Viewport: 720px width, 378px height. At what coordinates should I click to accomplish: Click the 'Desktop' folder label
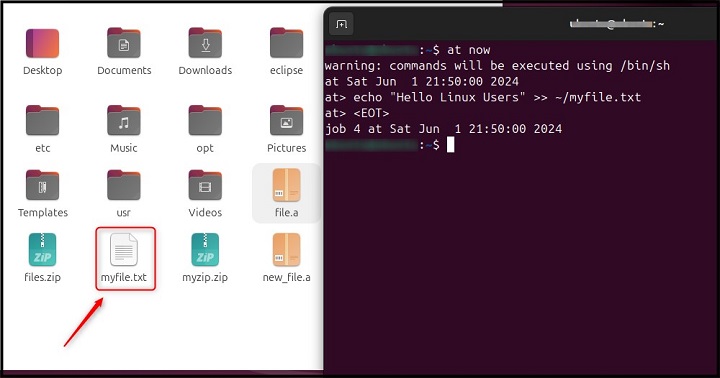pos(43,70)
